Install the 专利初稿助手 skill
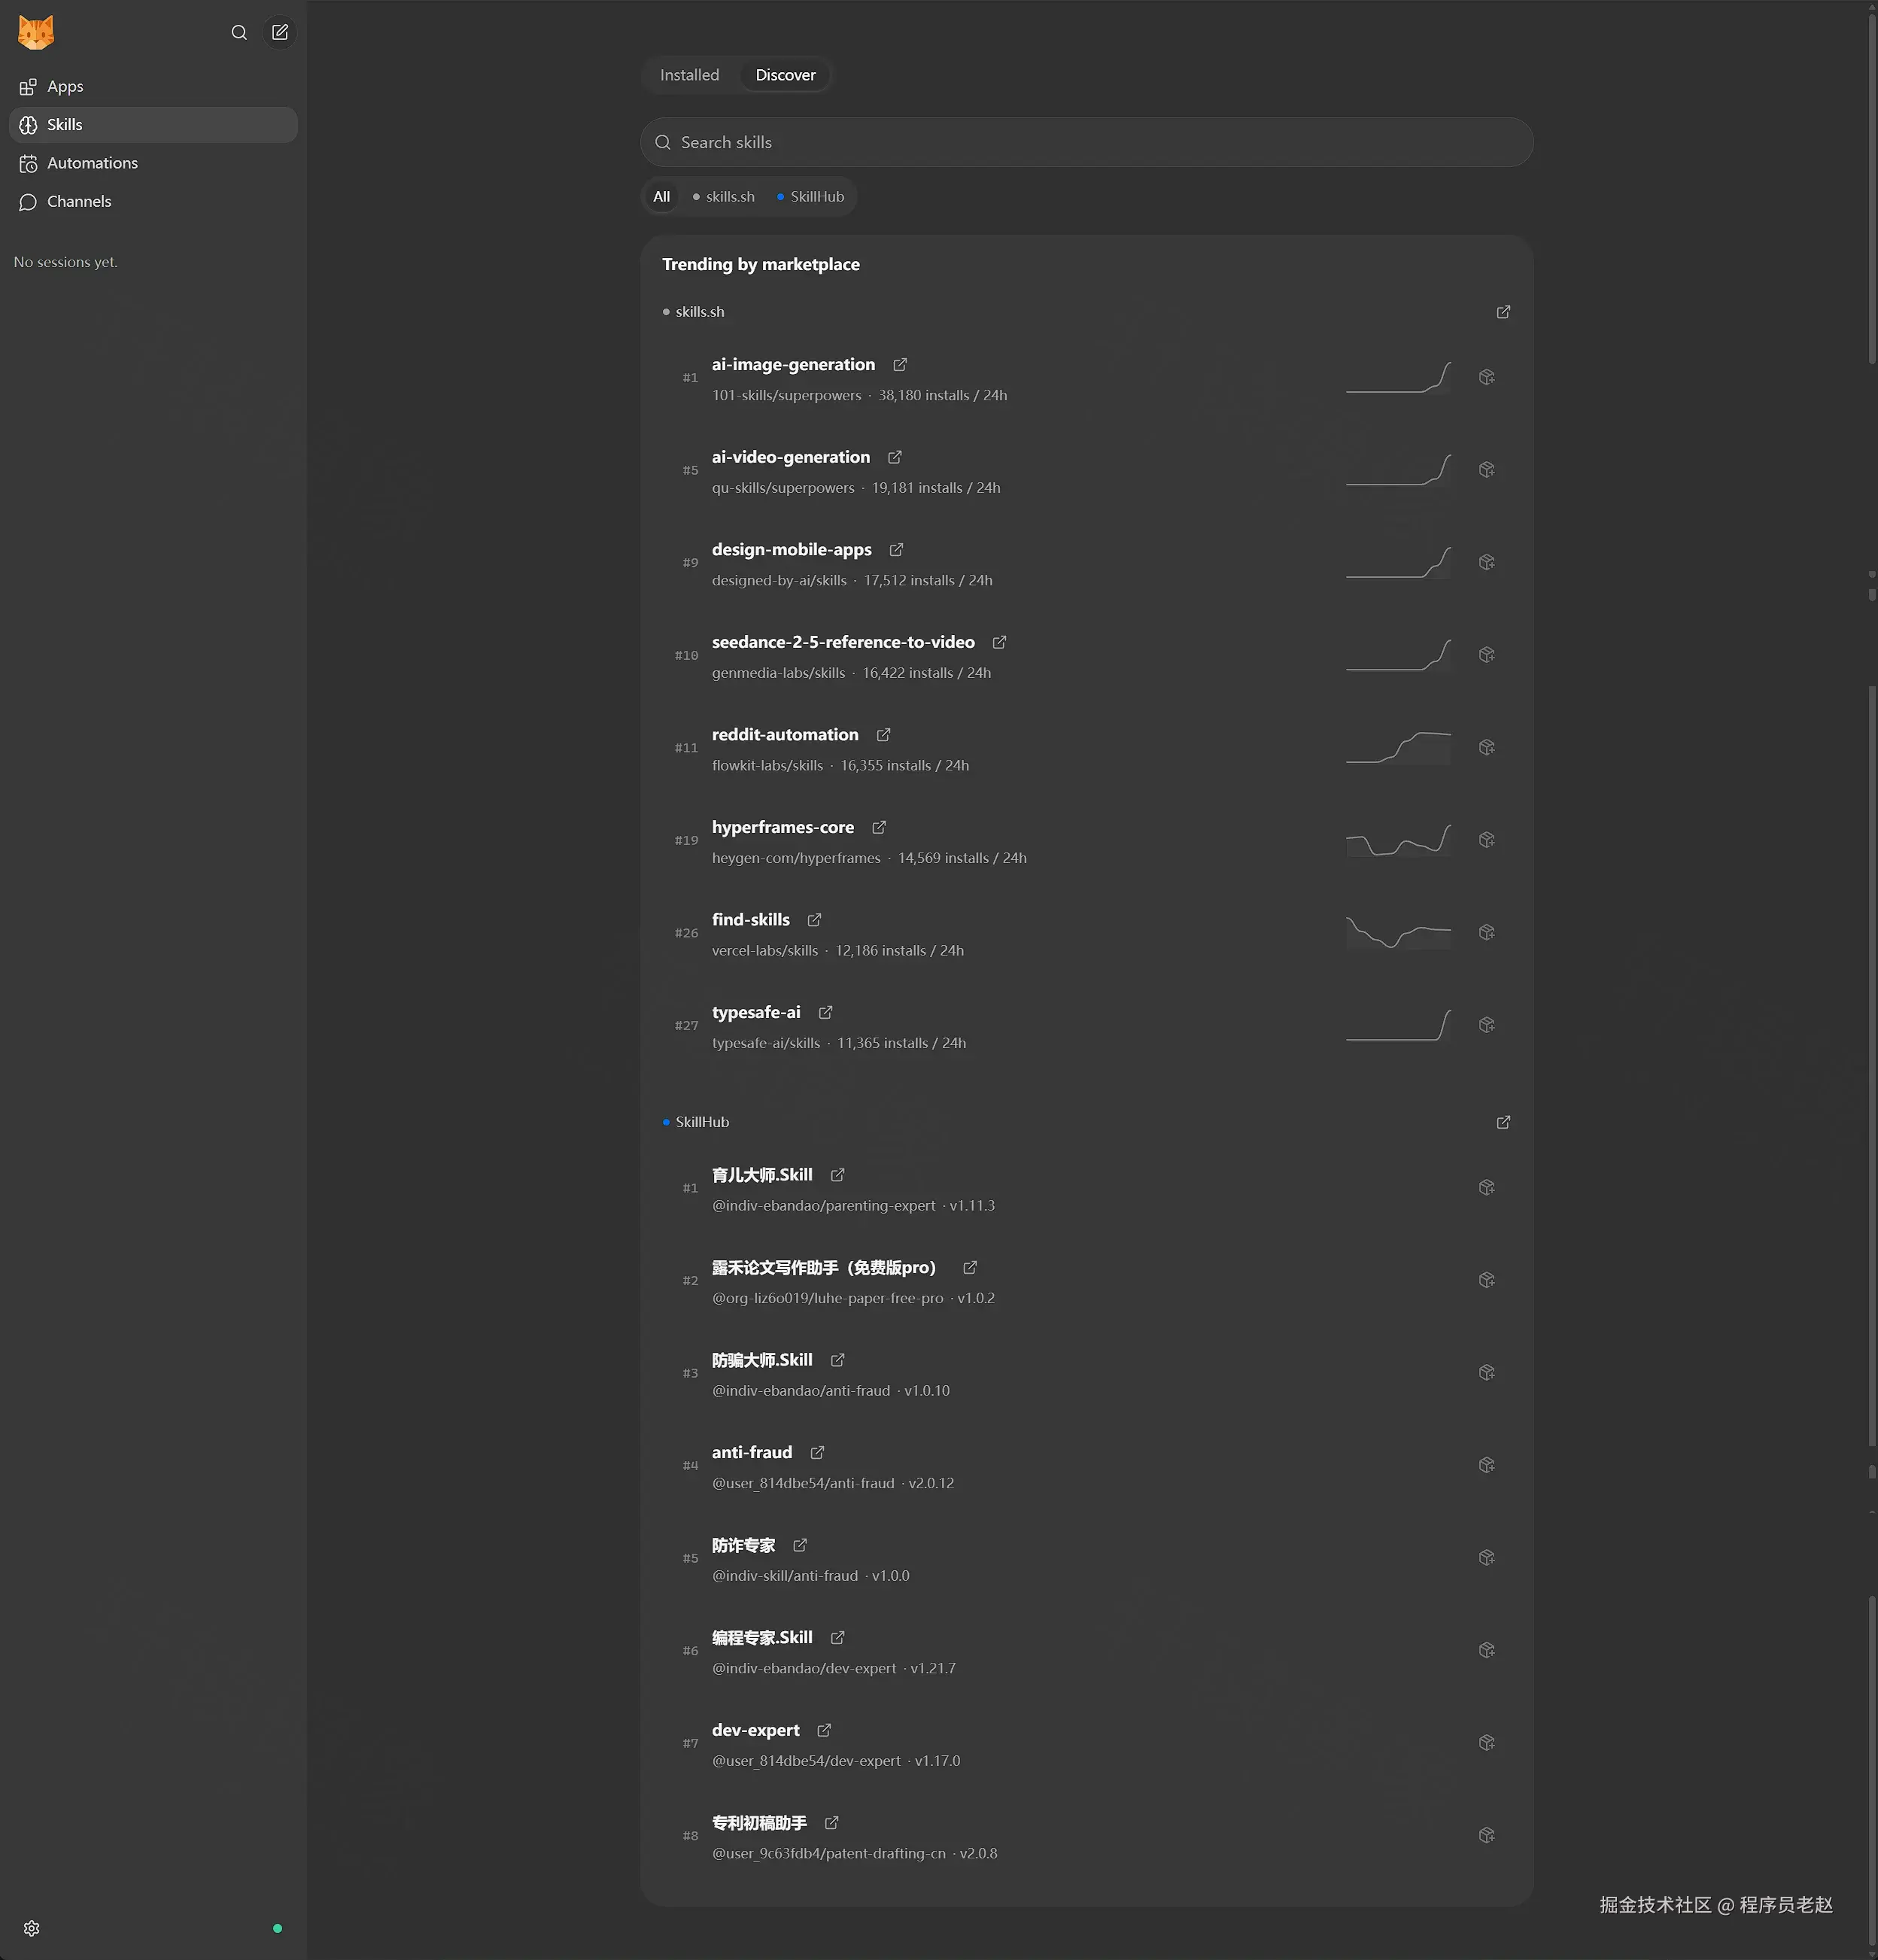1878x1960 pixels. tap(1487, 1835)
